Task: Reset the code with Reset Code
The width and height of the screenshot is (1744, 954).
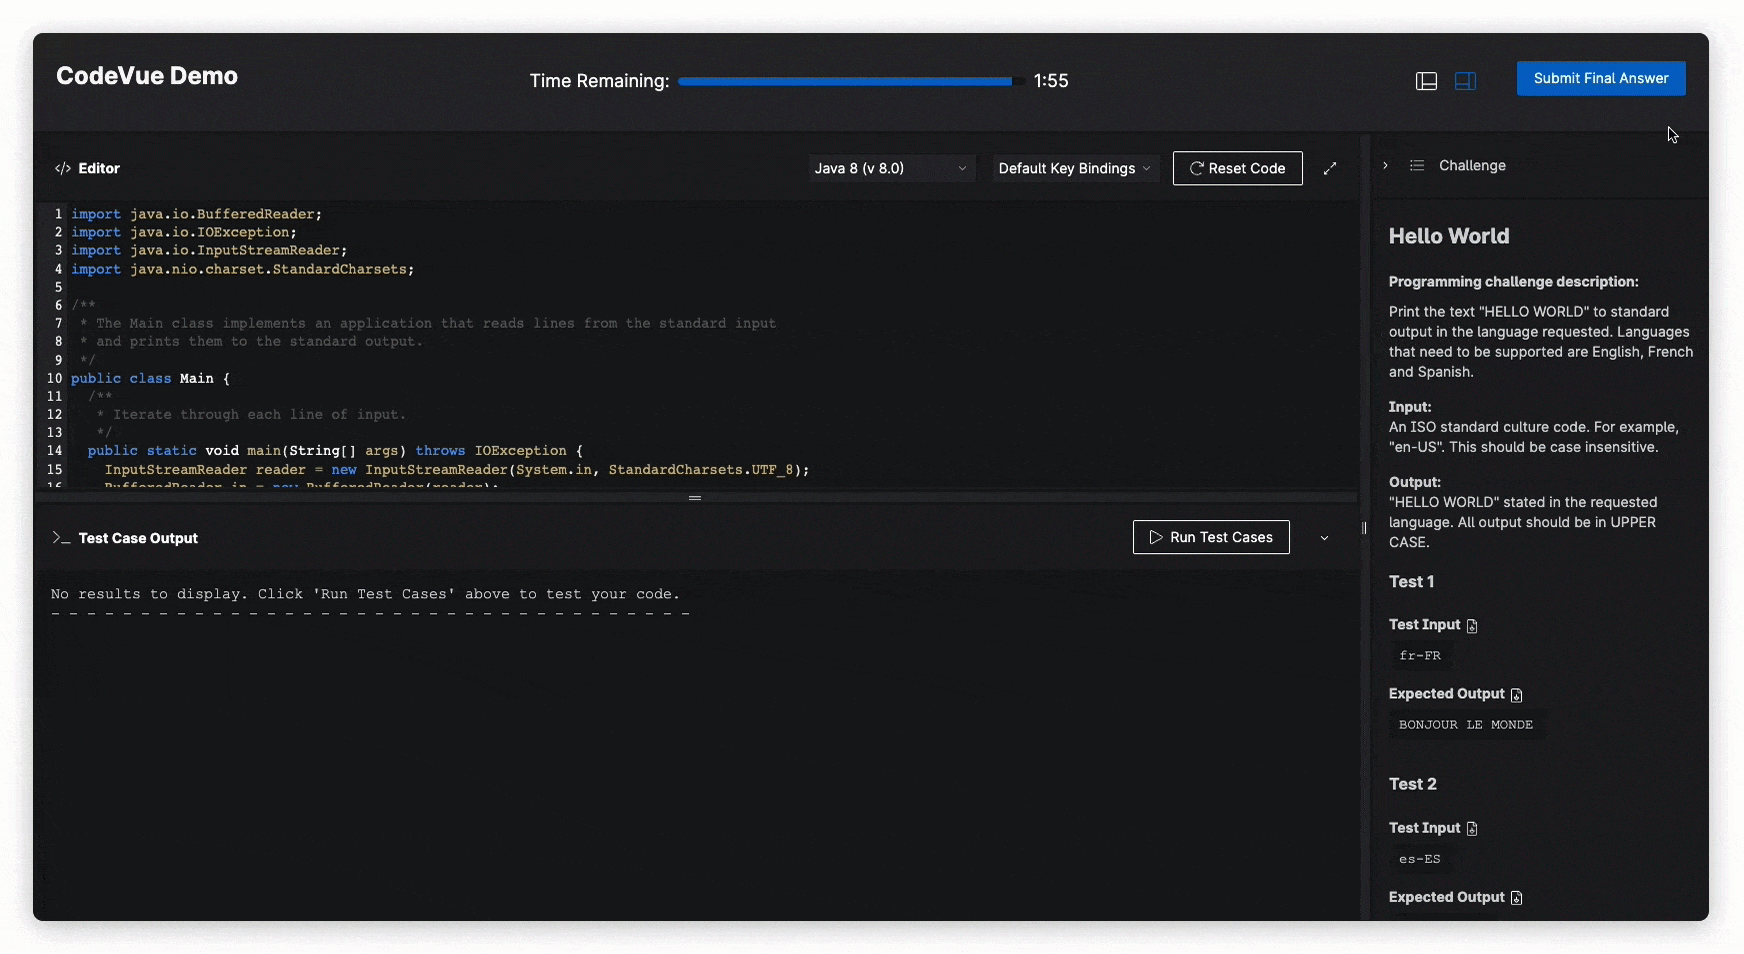Action: pos(1237,168)
